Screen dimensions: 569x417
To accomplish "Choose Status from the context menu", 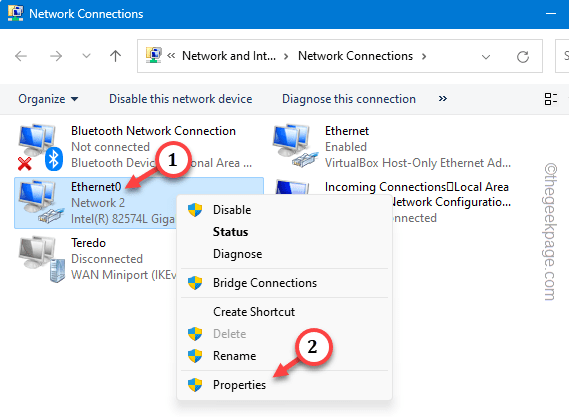I will (x=230, y=232).
